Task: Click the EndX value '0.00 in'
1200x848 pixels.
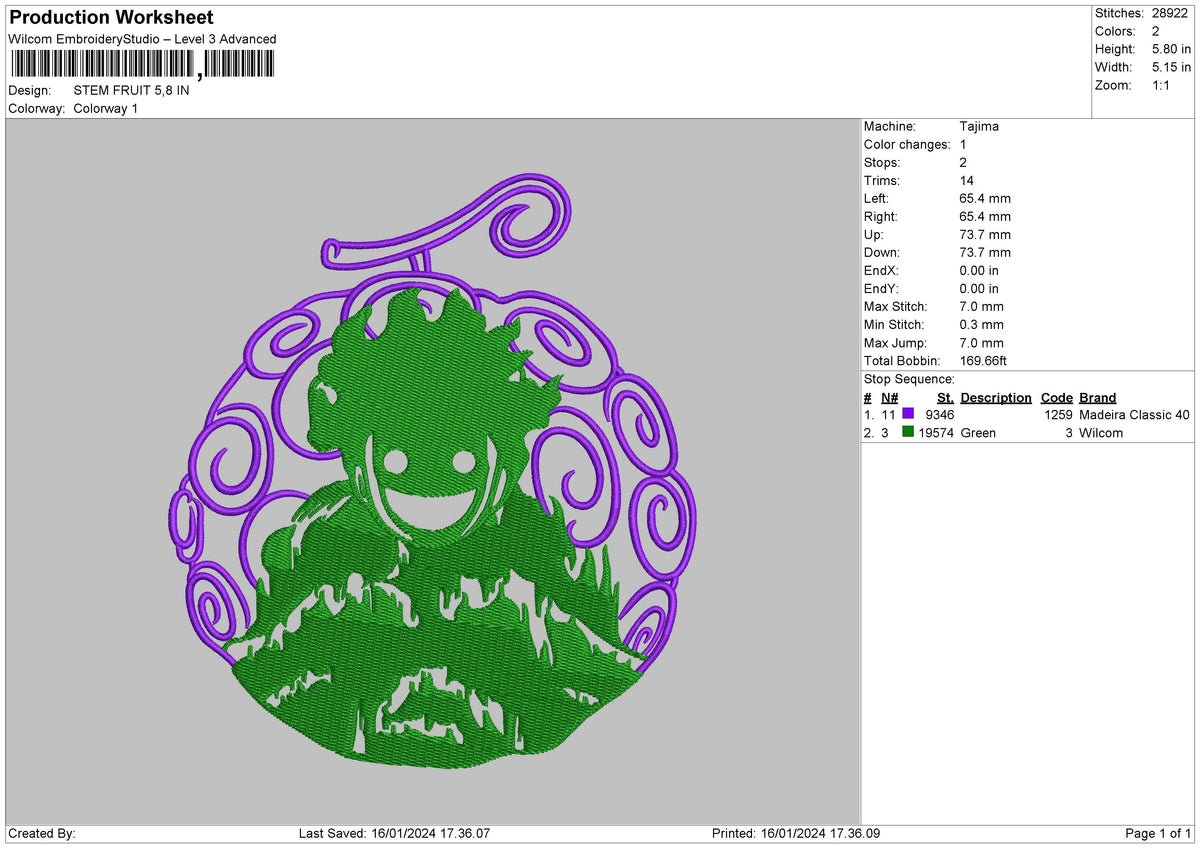Action: [x=979, y=270]
